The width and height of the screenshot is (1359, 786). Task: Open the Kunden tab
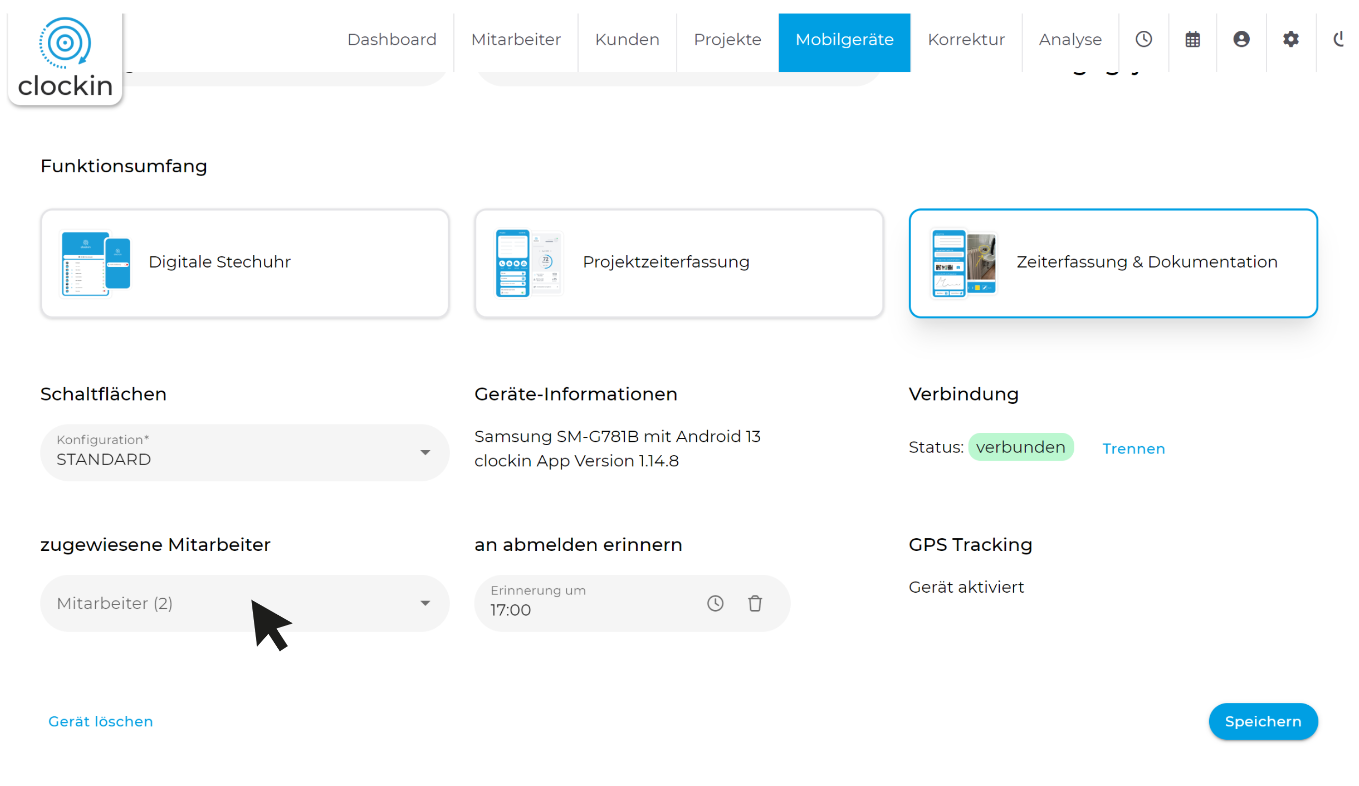[627, 40]
